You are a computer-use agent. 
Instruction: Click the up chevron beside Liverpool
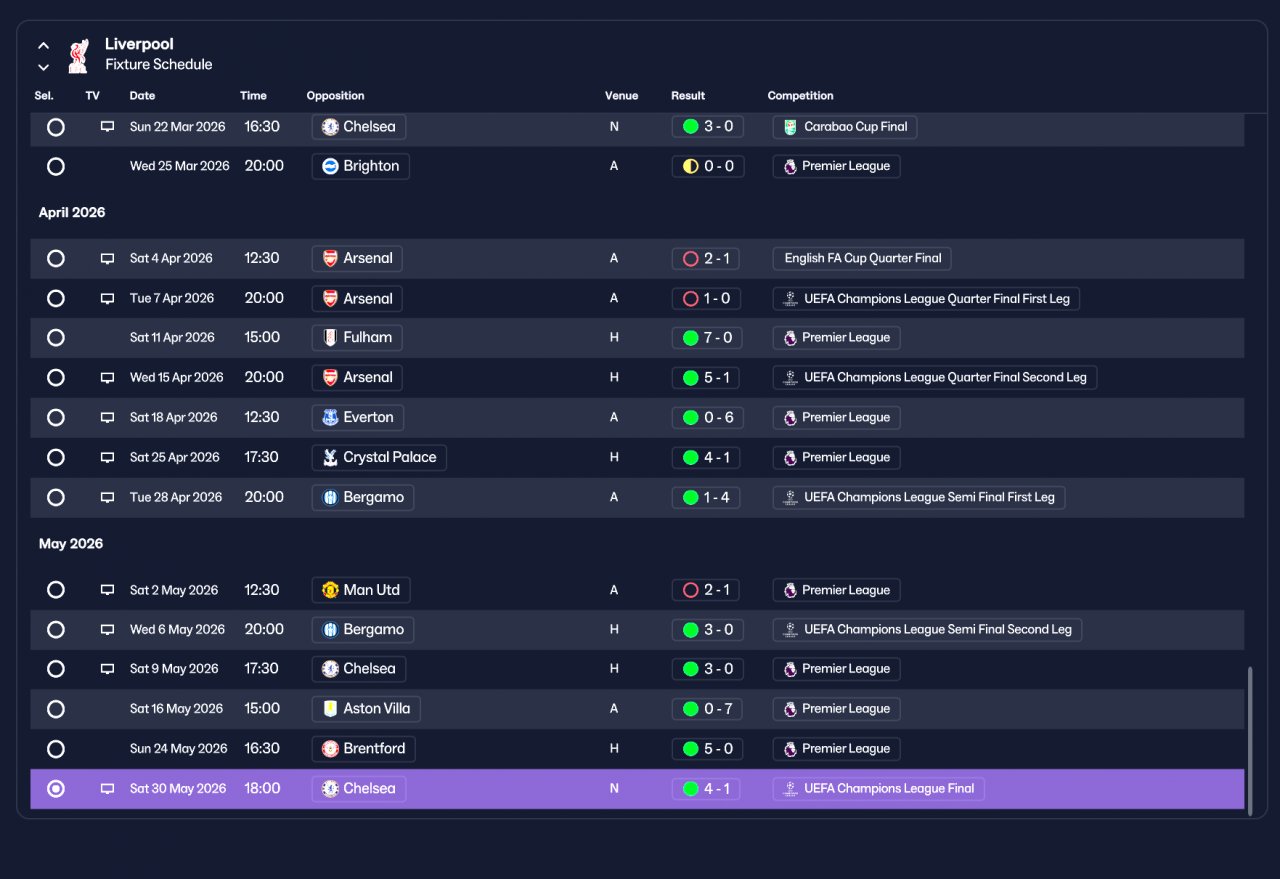click(x=43, y=46)
